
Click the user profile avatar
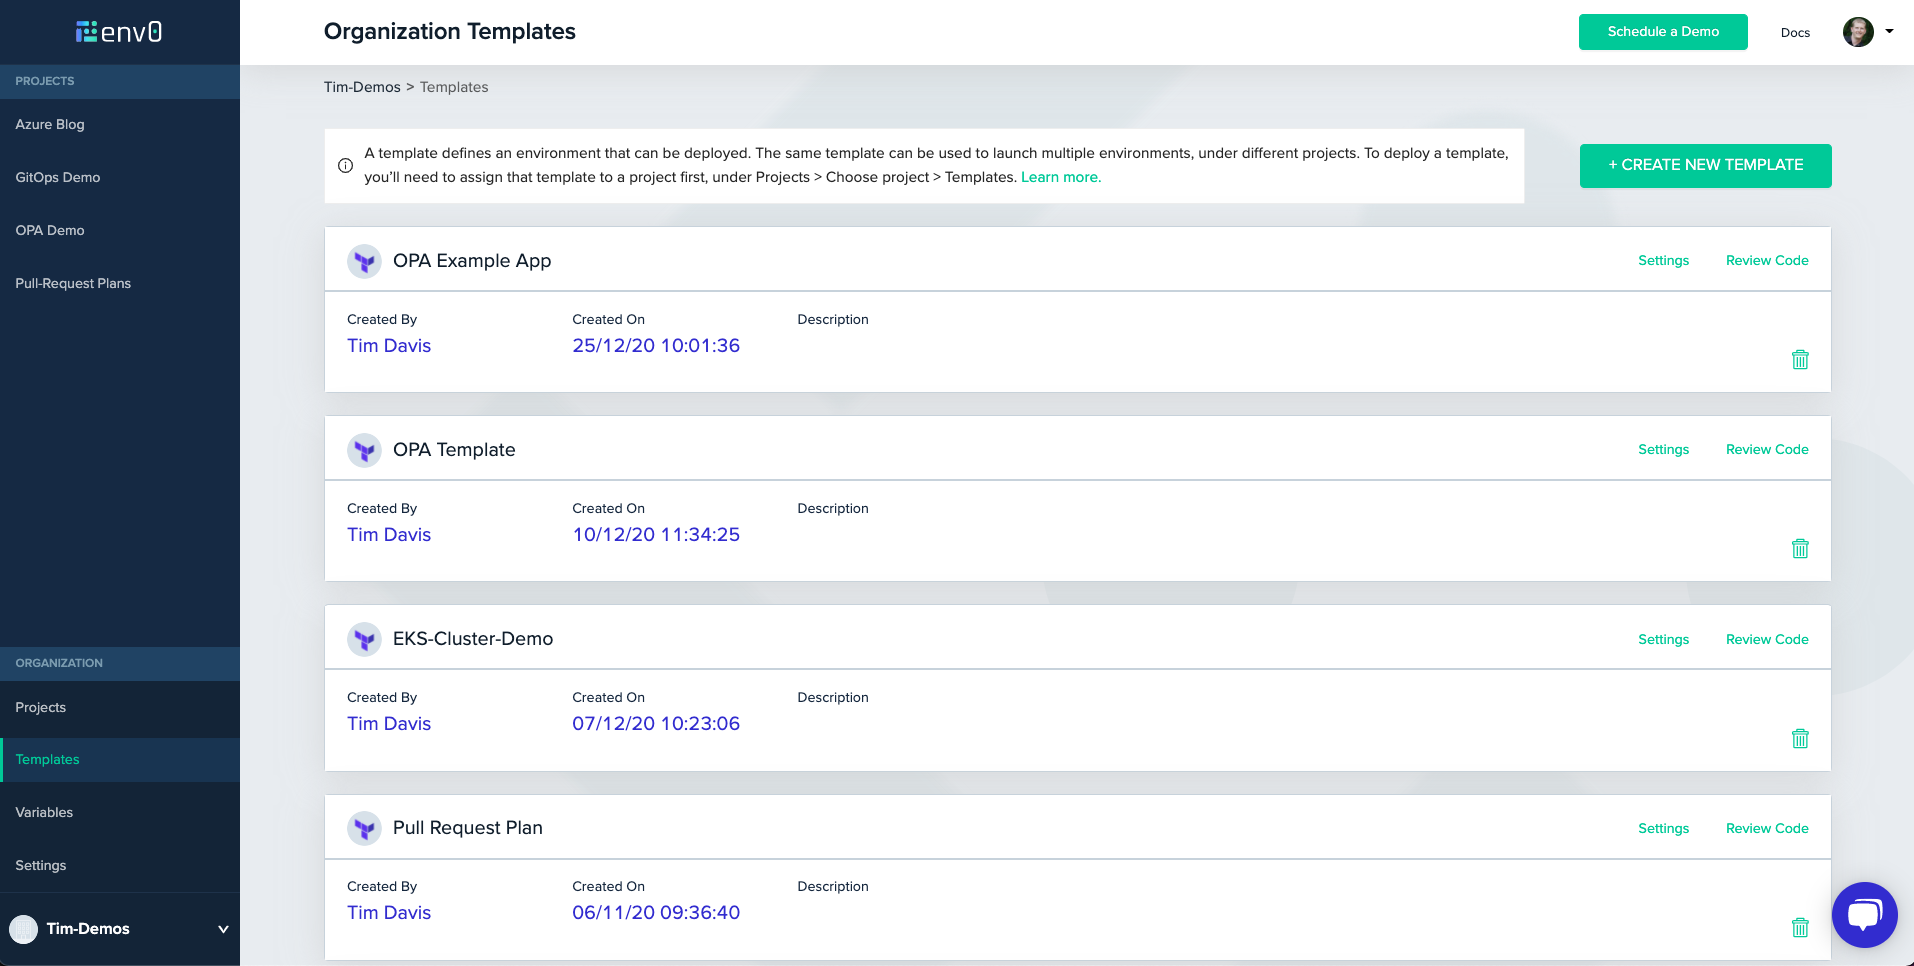pos(1858,32)
